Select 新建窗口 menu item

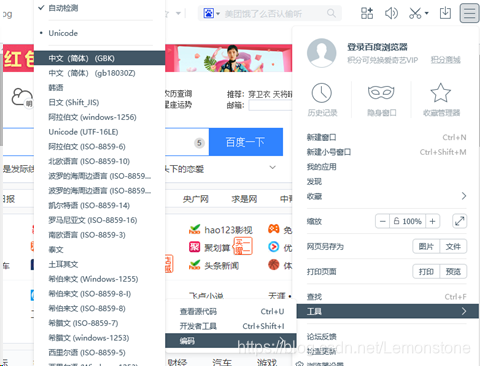point(387,137)
